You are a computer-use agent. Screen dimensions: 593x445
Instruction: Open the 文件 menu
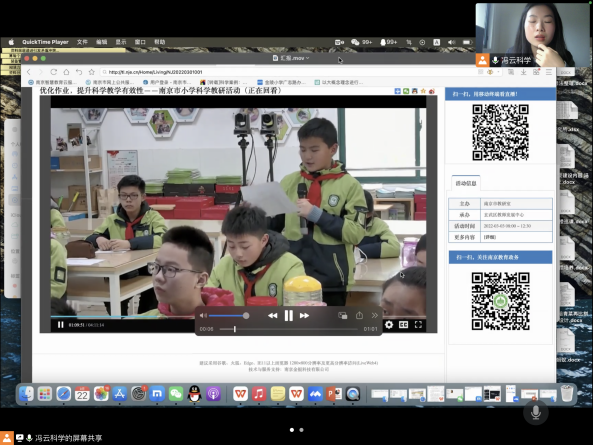[82, 42]
